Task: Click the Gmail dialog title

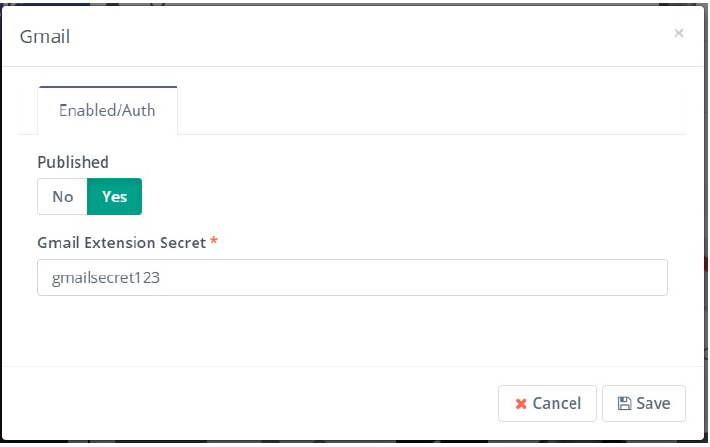Action: click(45, 37)
